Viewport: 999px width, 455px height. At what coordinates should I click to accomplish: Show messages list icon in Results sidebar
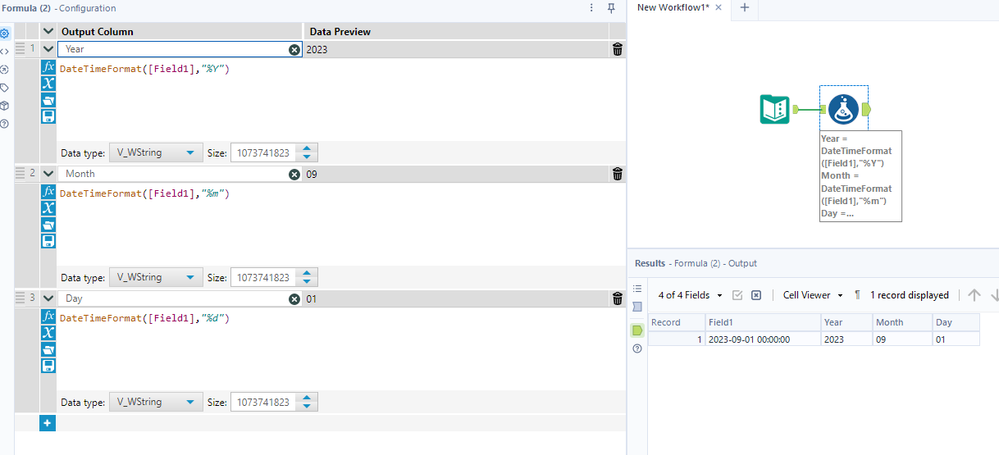[x=637, y=289]
